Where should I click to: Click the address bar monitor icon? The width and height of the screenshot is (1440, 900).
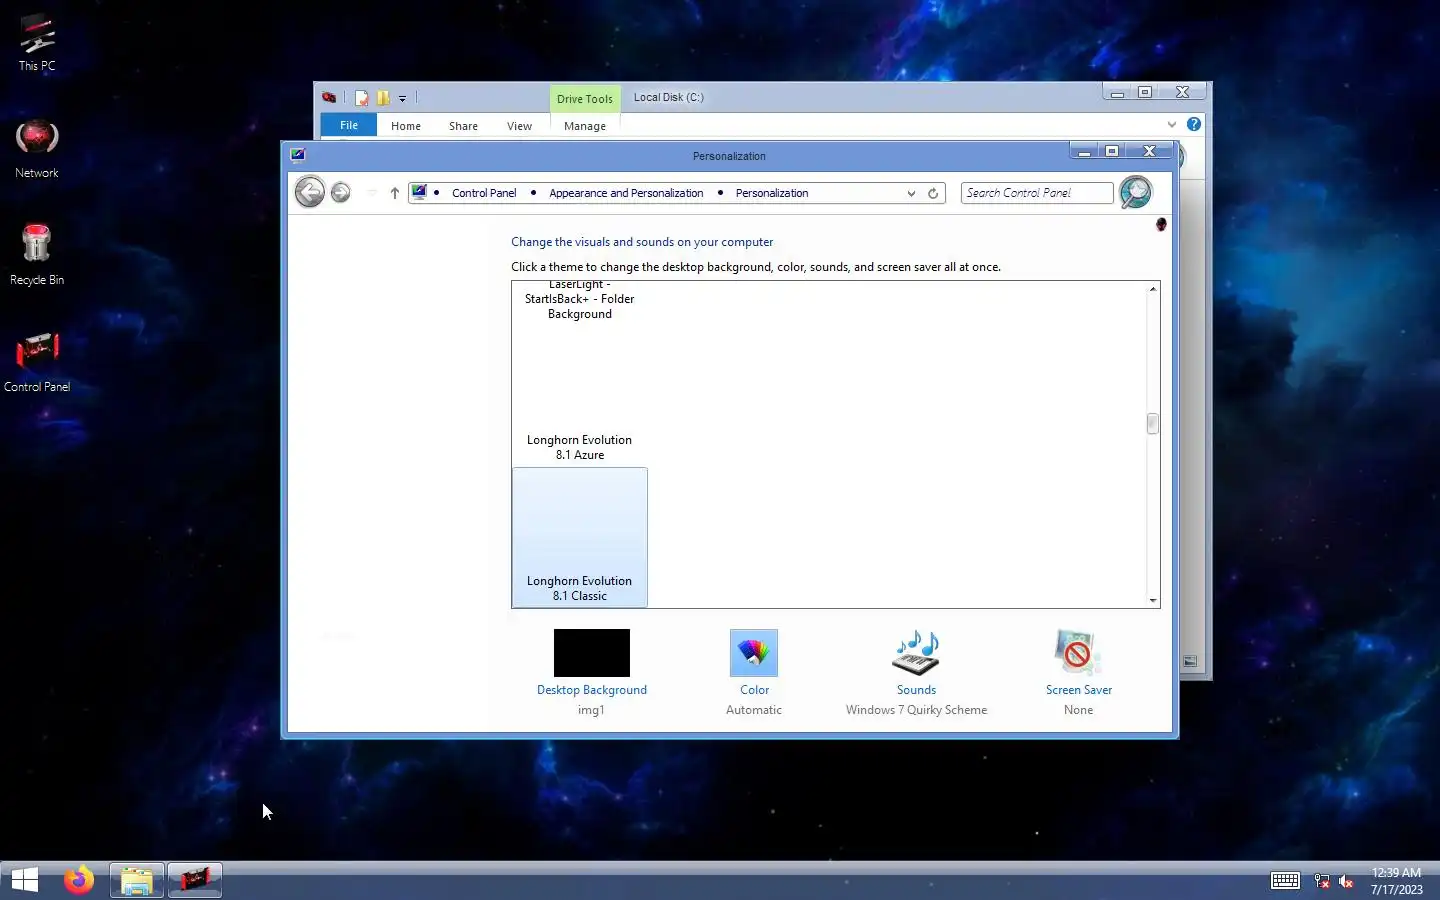[x=419, y=192]
